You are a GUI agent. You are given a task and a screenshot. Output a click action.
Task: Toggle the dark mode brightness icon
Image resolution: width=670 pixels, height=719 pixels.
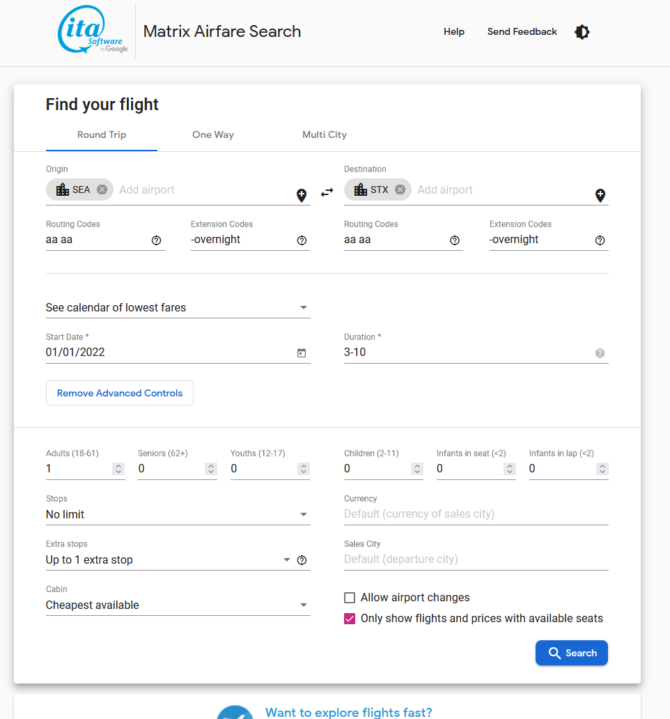(x=582, y=32)
